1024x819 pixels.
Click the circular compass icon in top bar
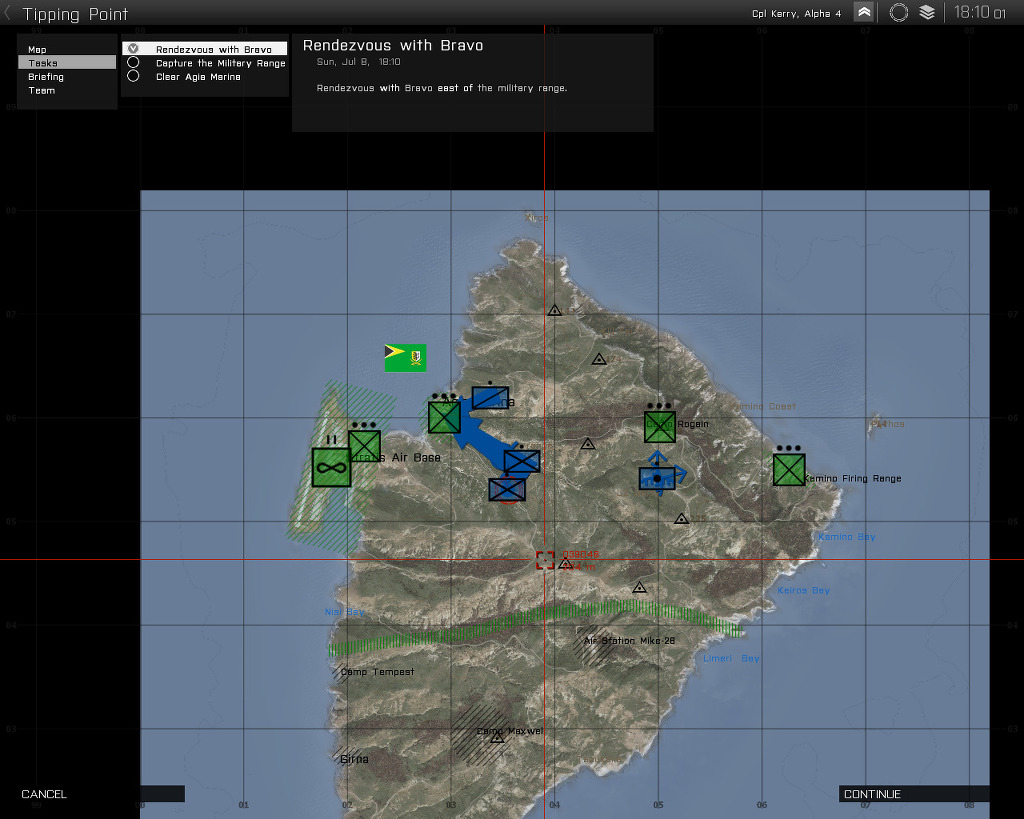(898, 12)
